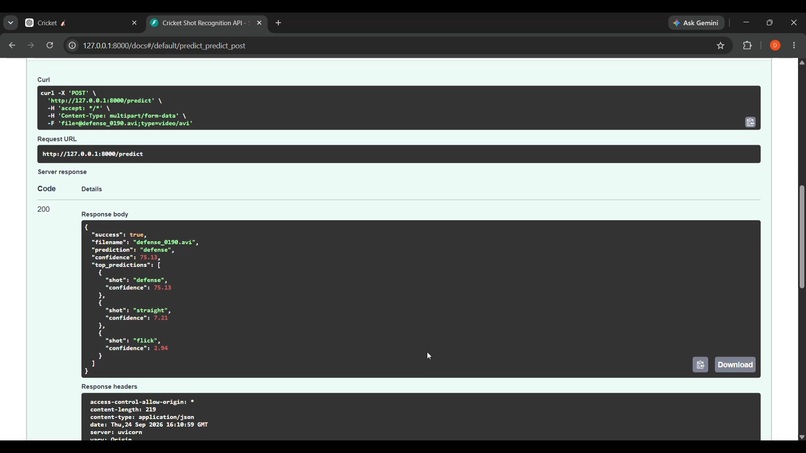Bookmark this page with the star icon
Screen dimensions: 806x453
coord(720,45)
